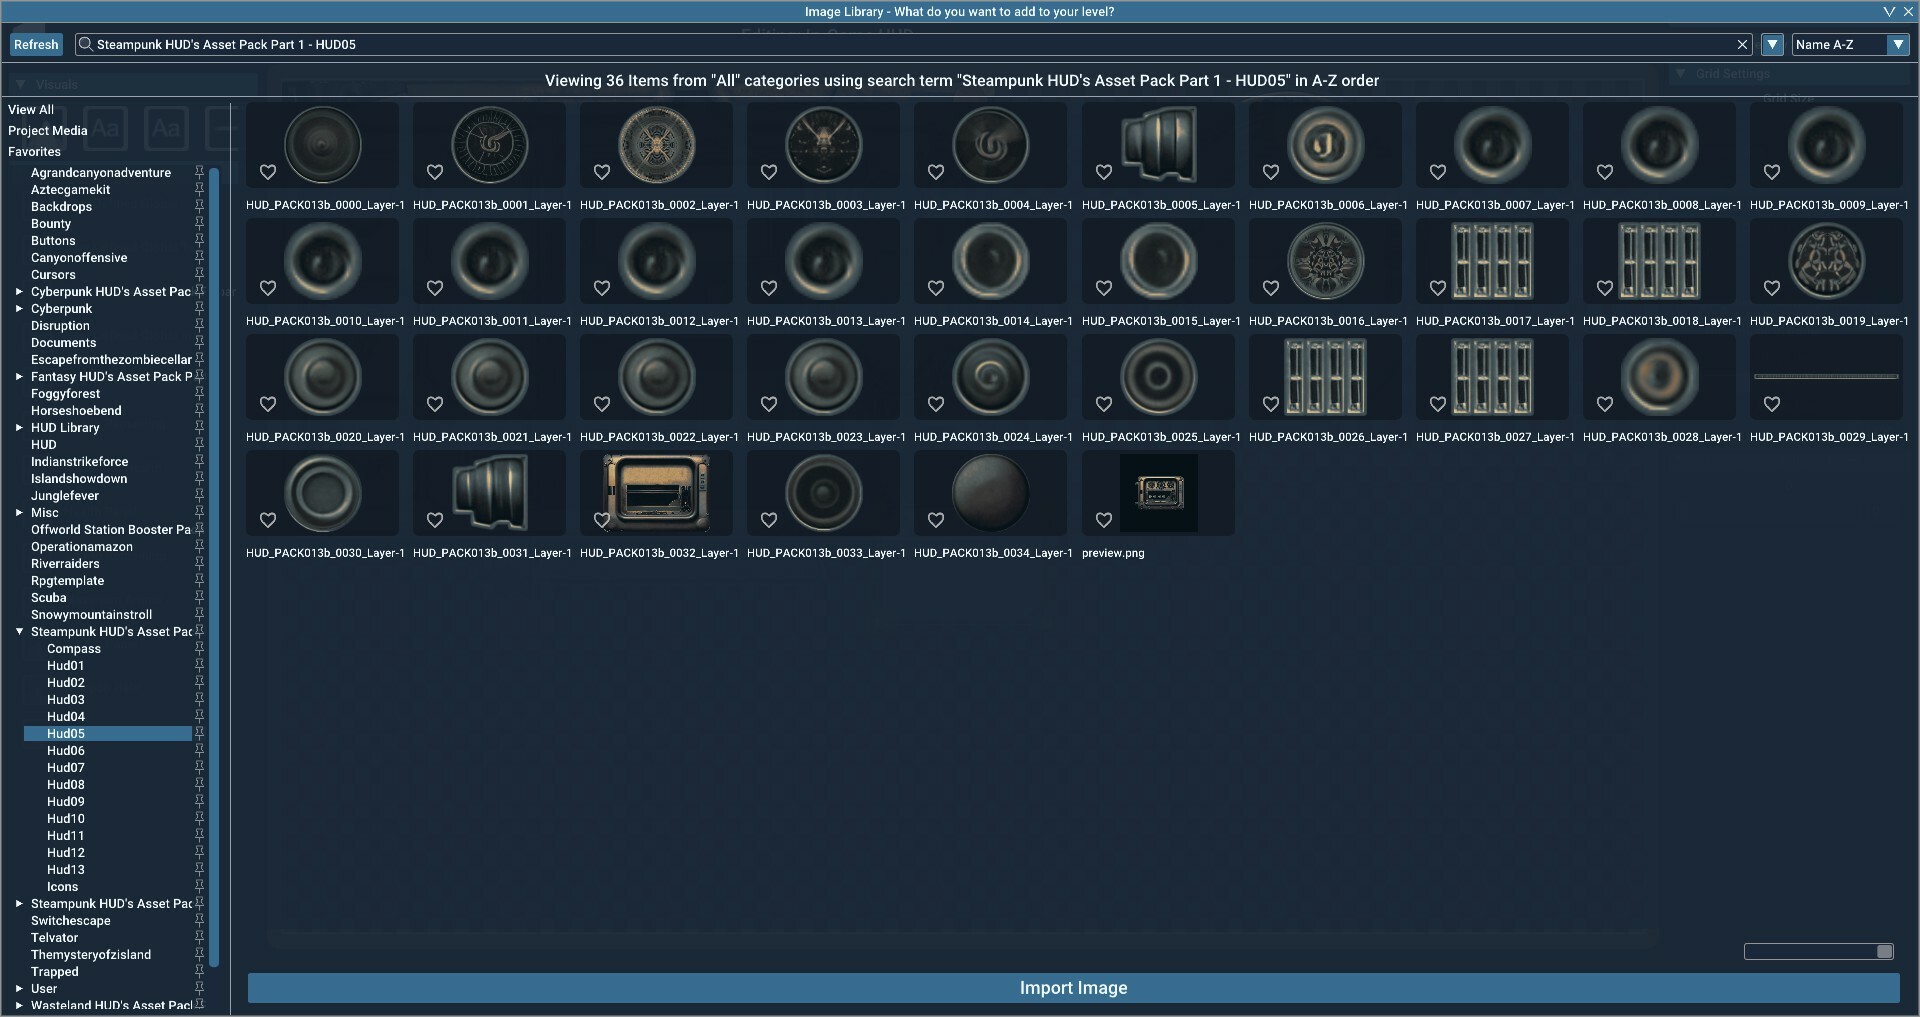
Task: Click the pin icon beside Trapped
Action: click(200, 971)
